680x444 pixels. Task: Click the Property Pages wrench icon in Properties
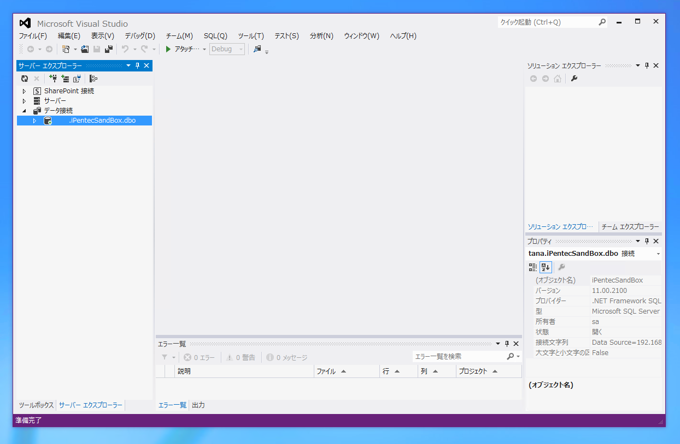coord(562,267)
